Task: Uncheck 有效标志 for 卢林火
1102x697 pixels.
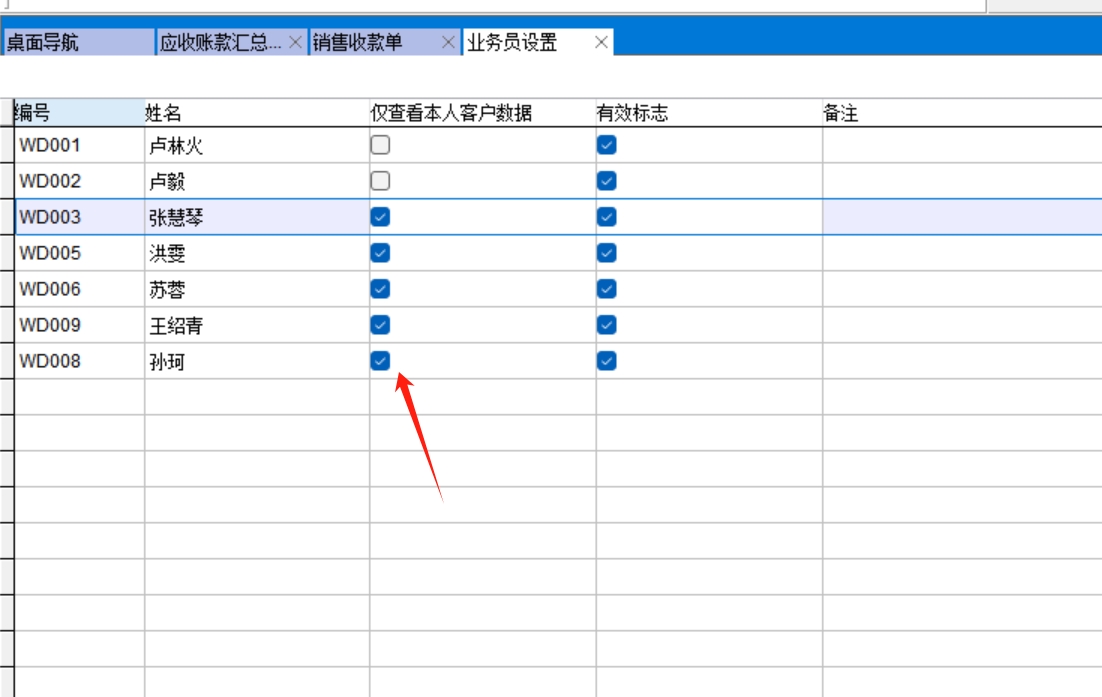Action: point(607,145)
